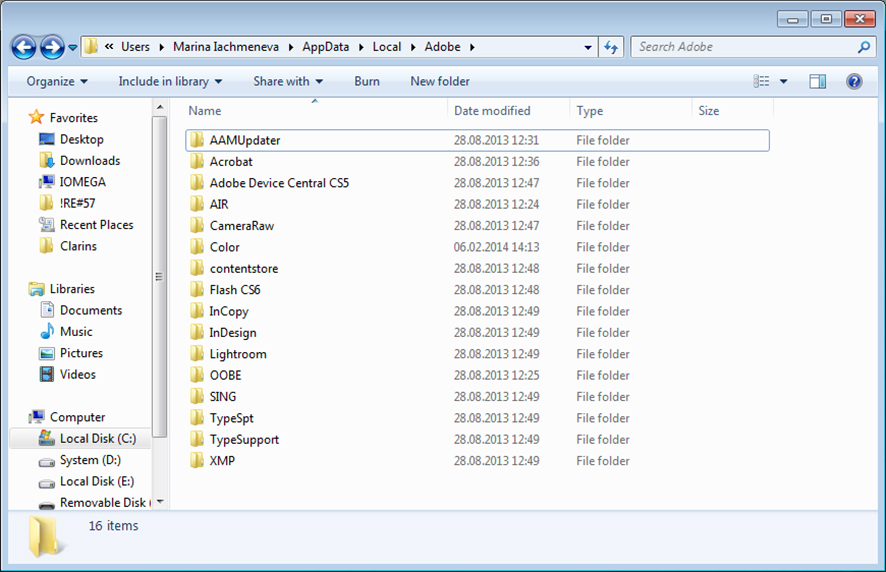Click AppData in the address breadcrumb
The height and width of the screenshot is (572, 886).
(x=325, y=47)
